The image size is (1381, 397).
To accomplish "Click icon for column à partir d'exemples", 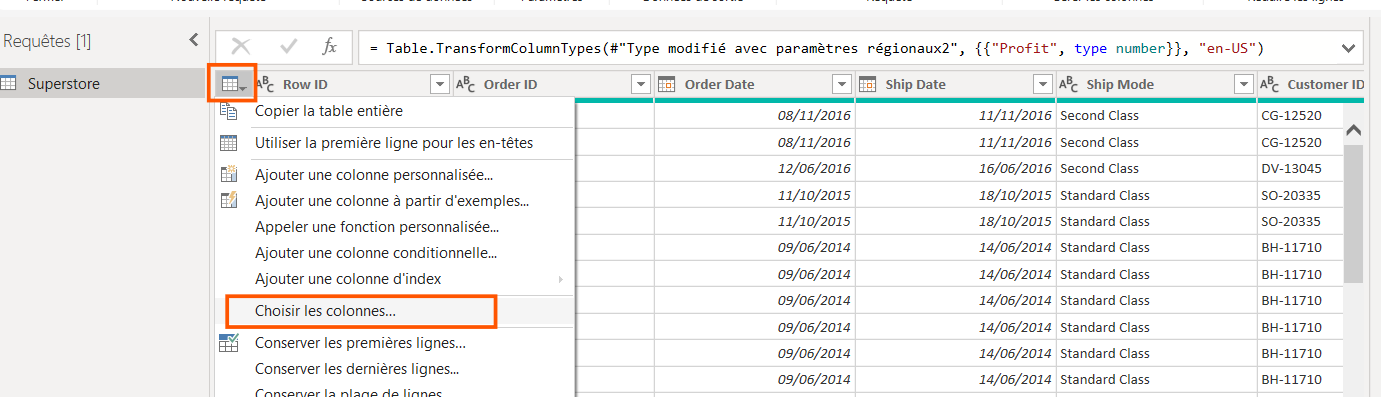I will (229, 201).
